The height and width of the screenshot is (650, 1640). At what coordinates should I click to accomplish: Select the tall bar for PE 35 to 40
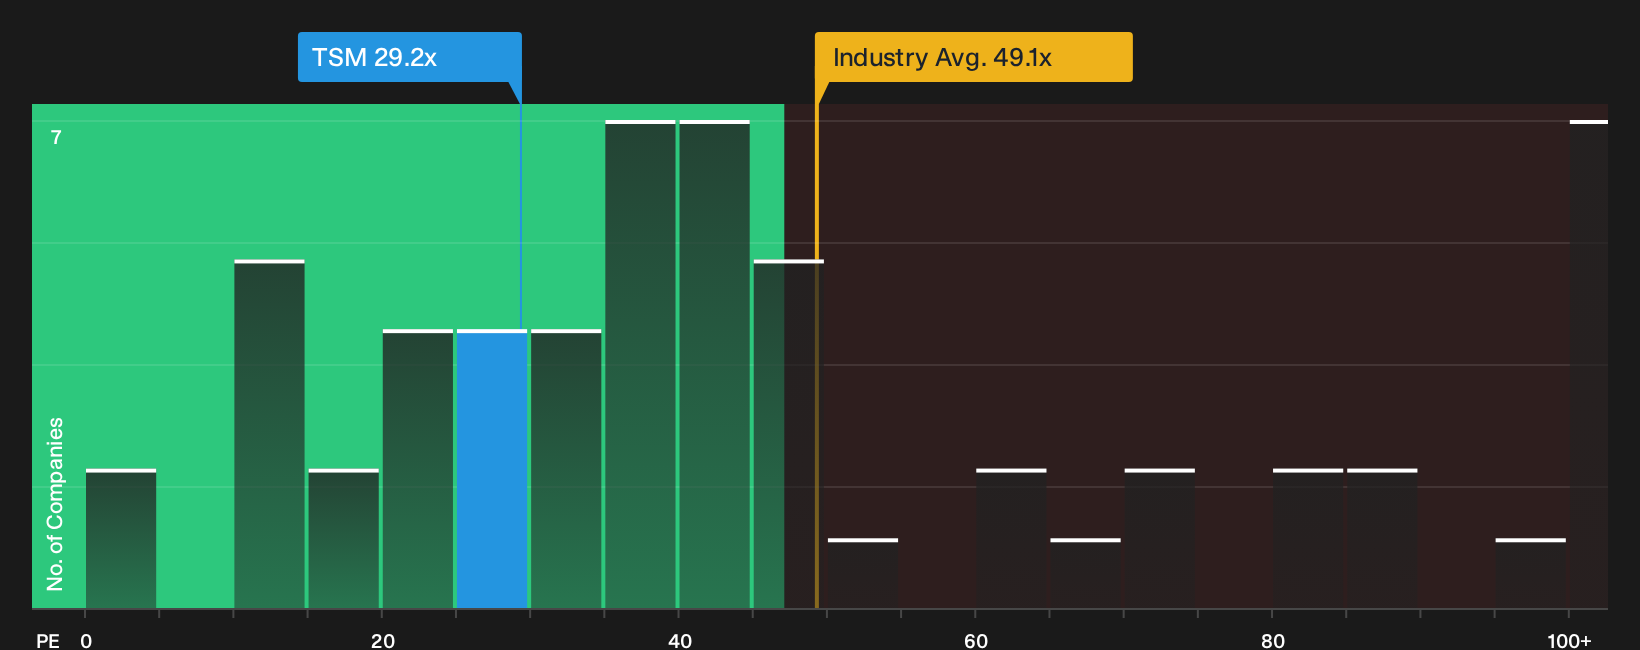click(x=640, y=364)
